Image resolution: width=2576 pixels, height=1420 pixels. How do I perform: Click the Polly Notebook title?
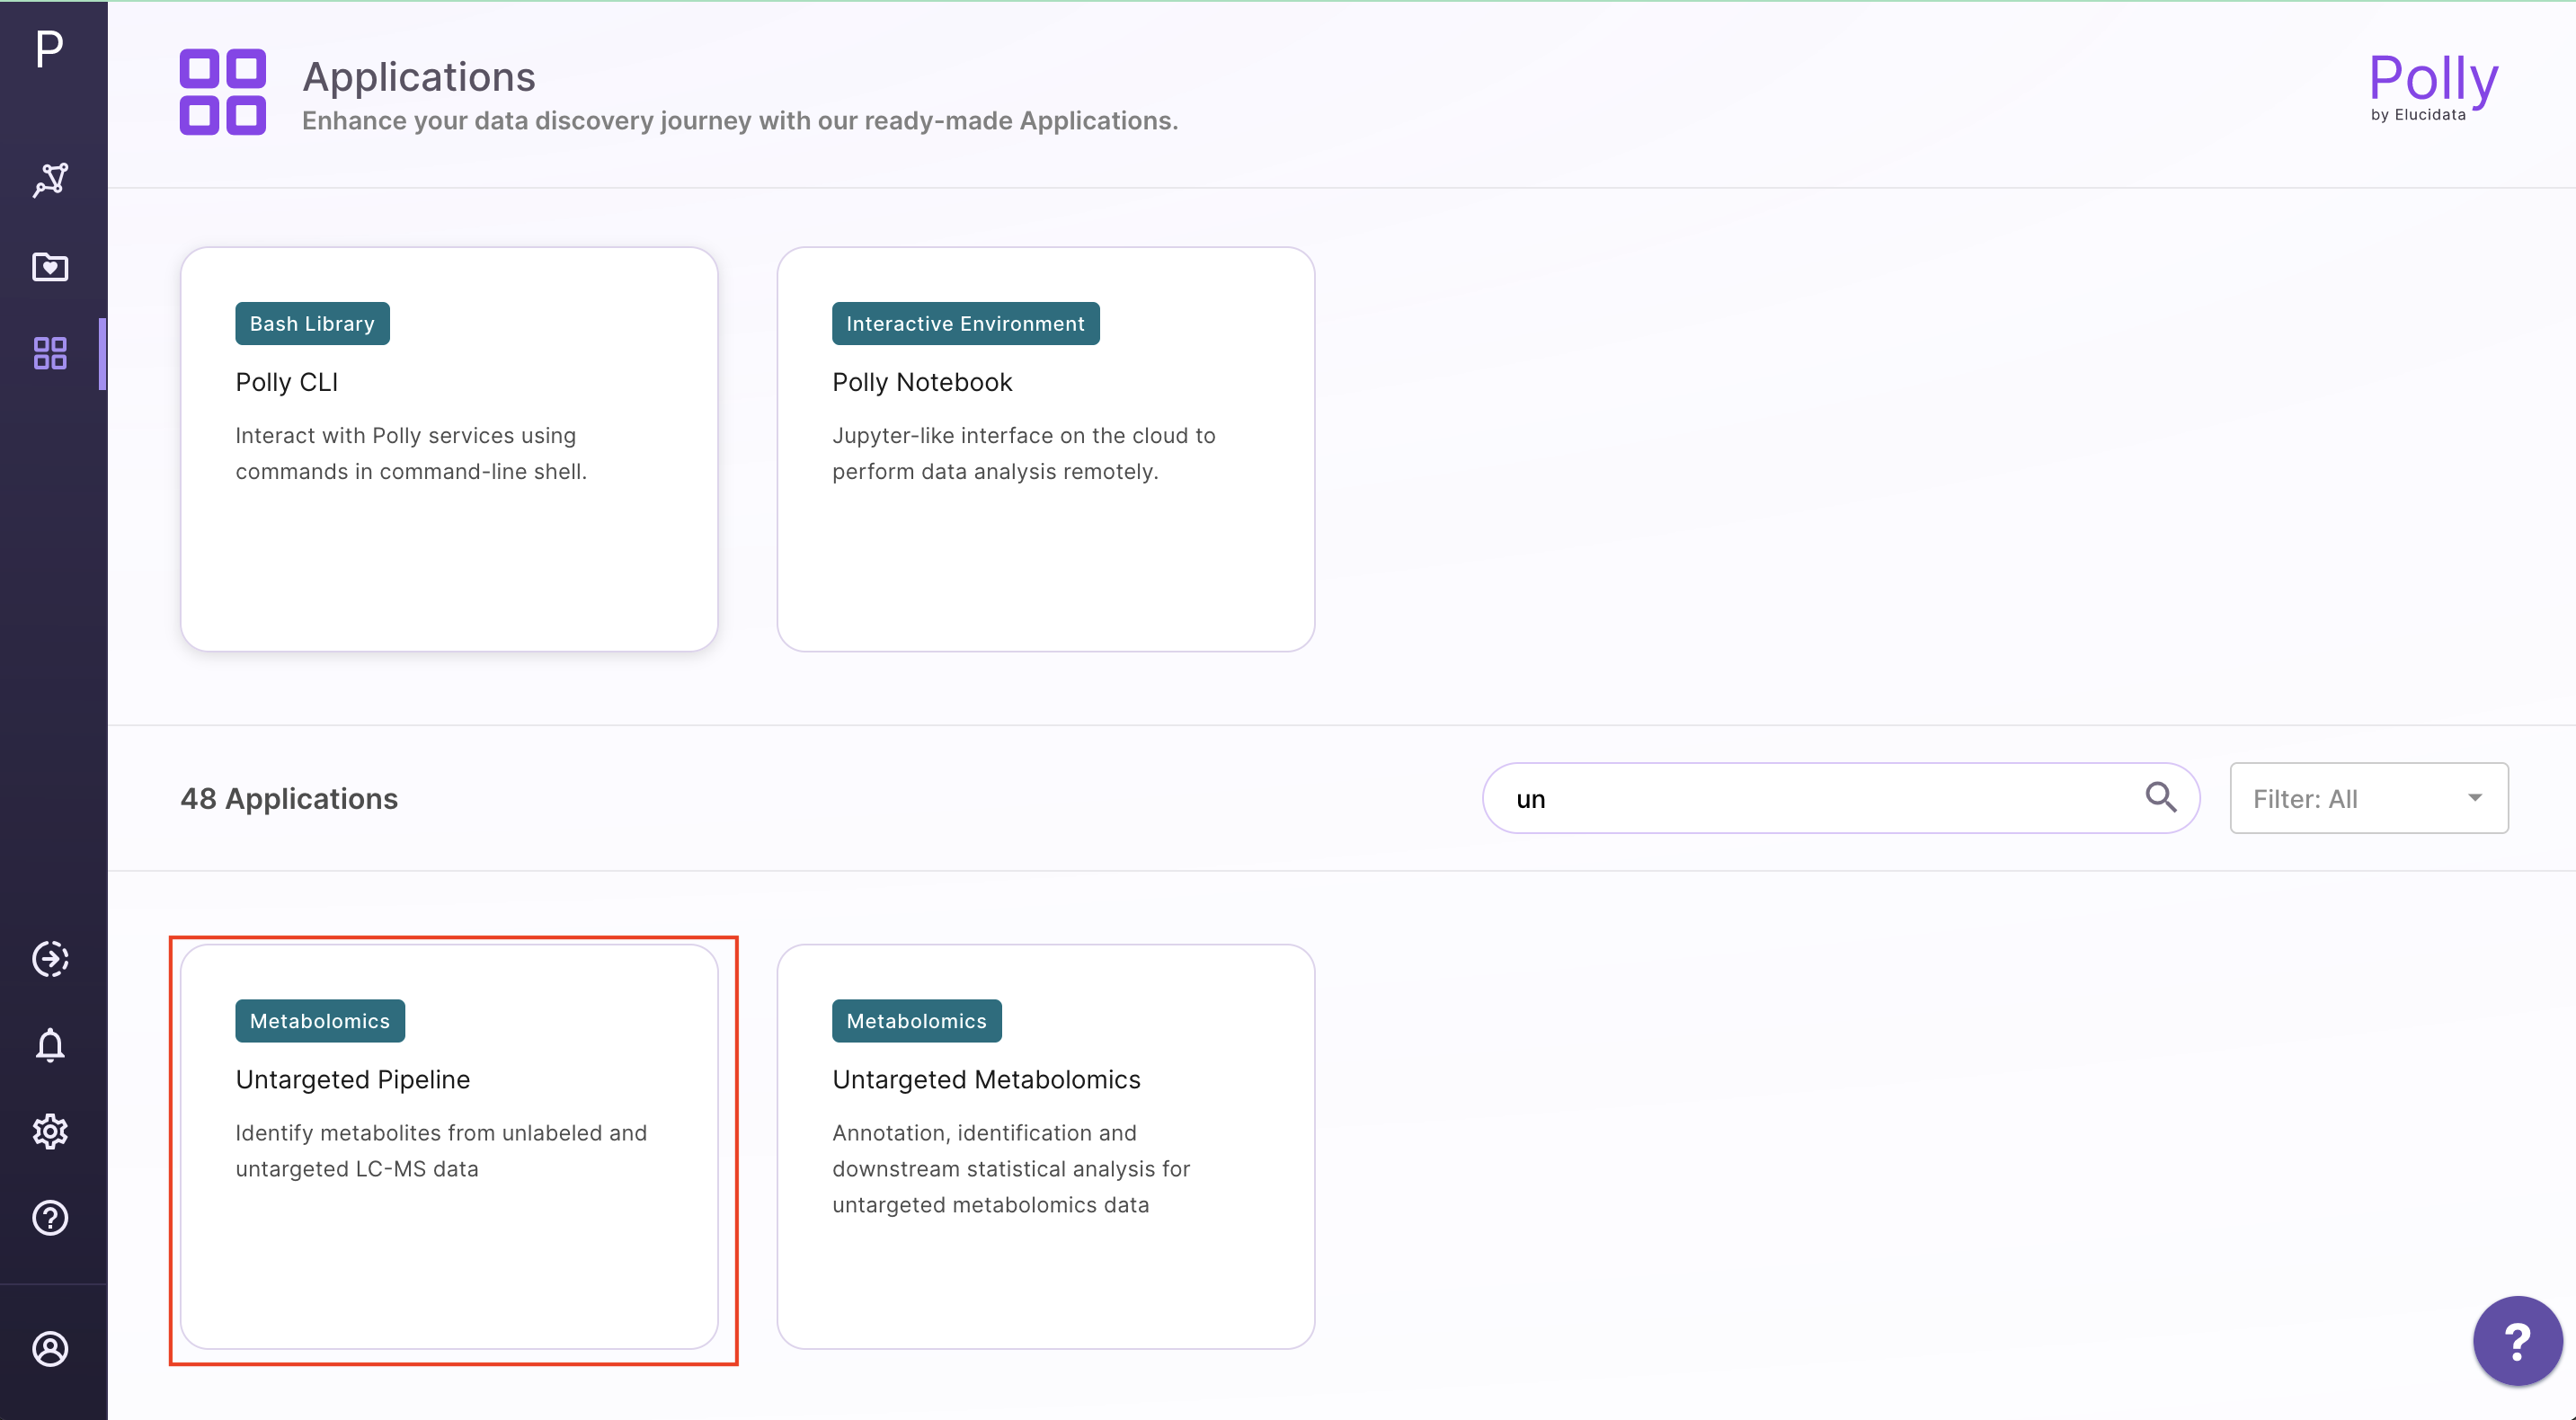point(922,382)
